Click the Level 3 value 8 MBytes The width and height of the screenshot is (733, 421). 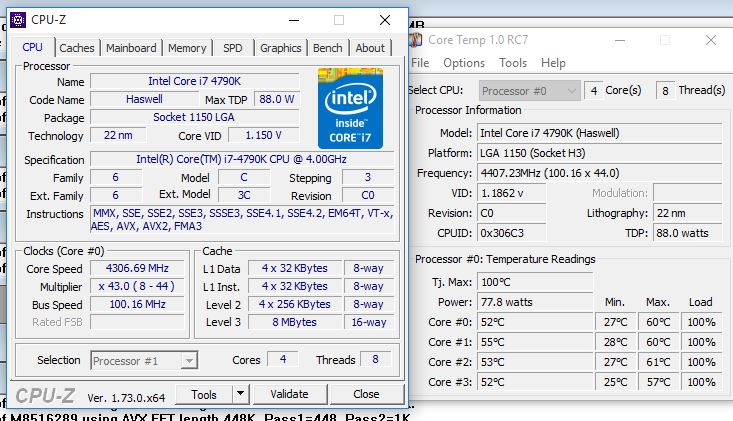click(295, 322)
